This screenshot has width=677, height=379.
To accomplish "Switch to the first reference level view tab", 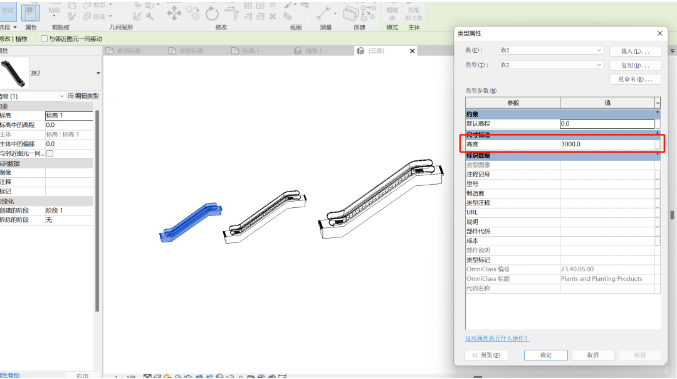I will pyautogui.click(x=130, y=51).
